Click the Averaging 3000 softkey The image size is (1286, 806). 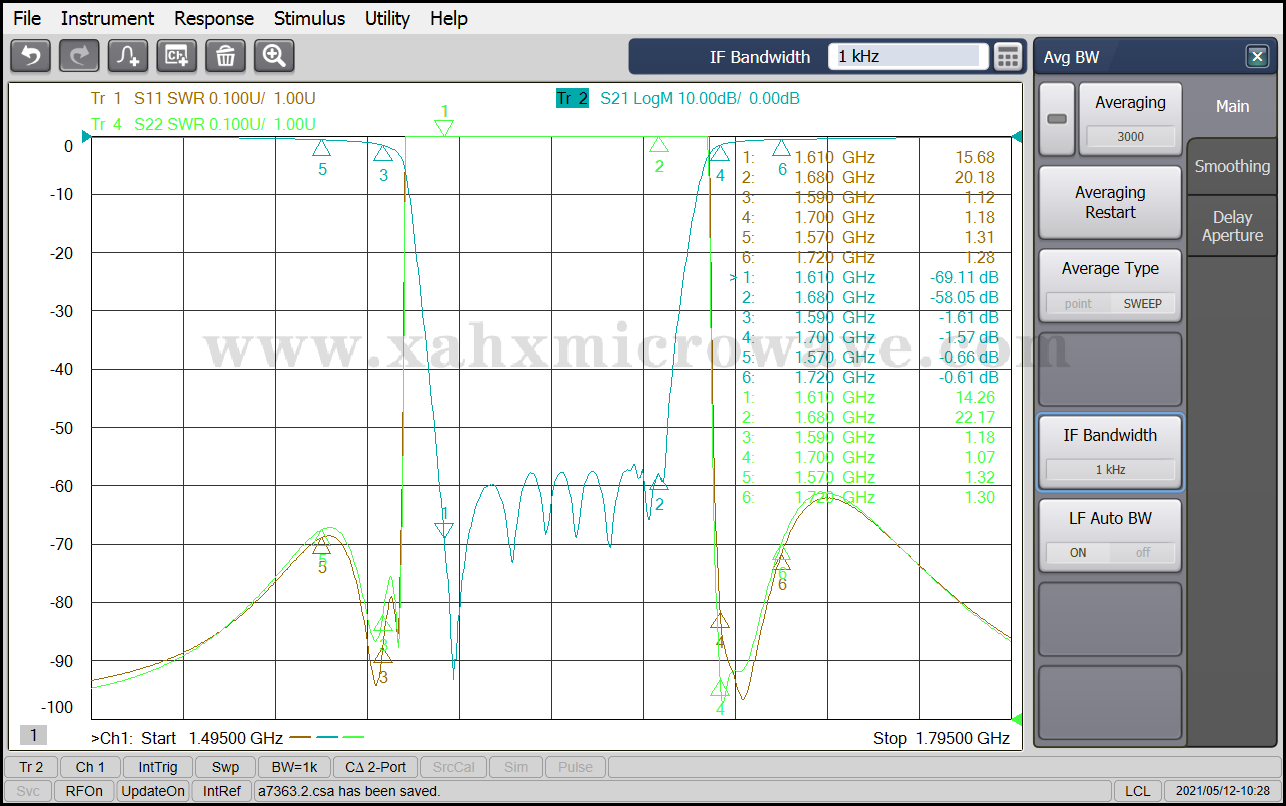(x=1130, y=118)
